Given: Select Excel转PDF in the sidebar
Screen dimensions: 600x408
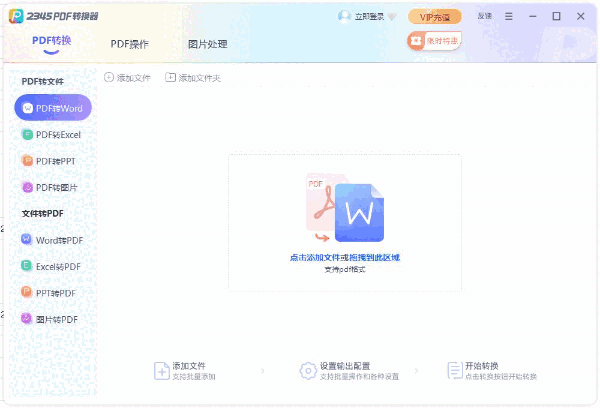Looking at the screenshot, I should [51, 267].
